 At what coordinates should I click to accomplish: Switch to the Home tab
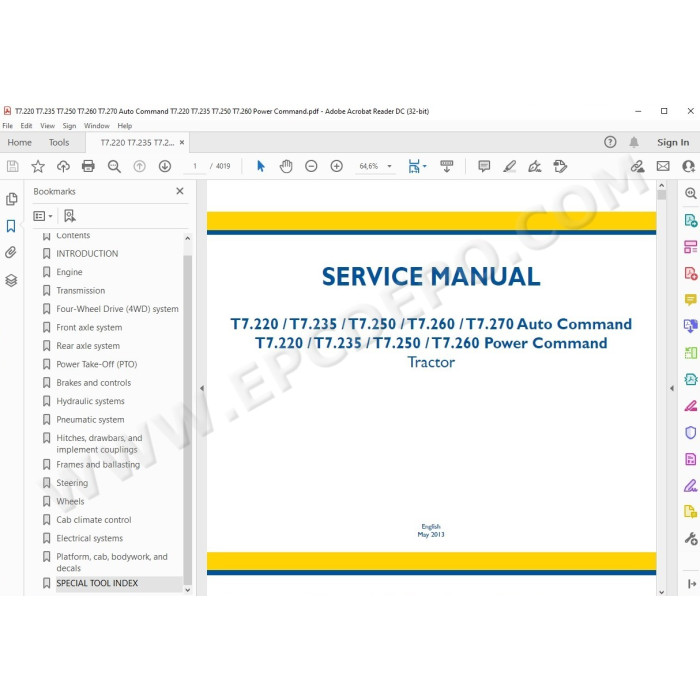pos(20,142)
